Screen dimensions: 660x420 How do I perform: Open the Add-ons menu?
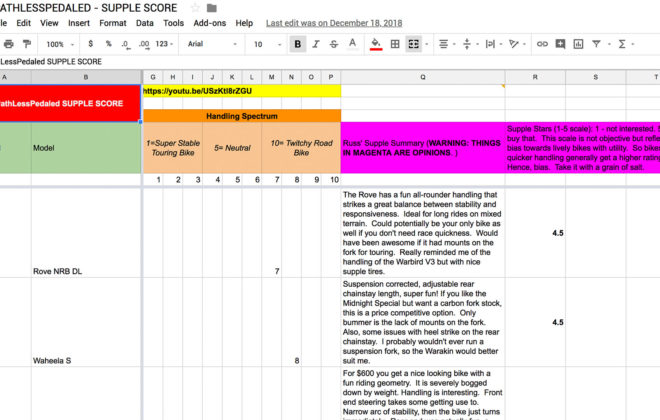[209, 22]
